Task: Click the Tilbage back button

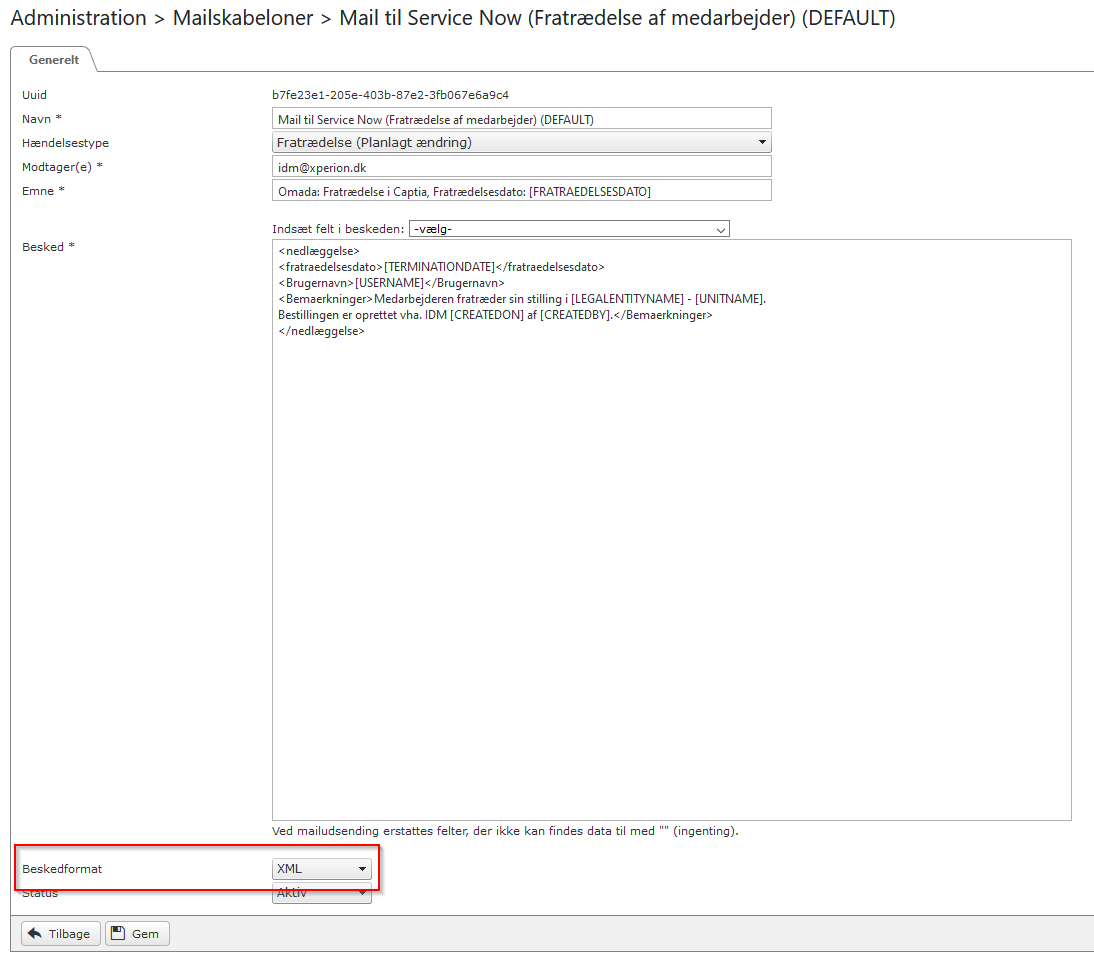Action: [61, 934]
